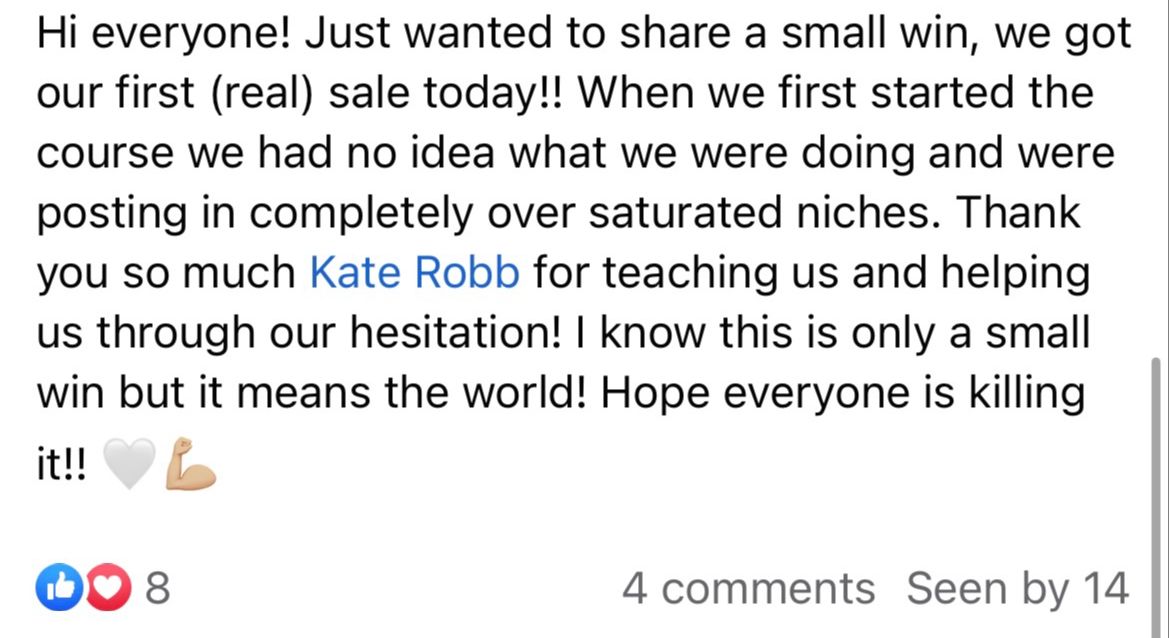The width and height of the screenshot is (1169, 638).
Task: Open the 4 comments link
Action: [748, 588]
